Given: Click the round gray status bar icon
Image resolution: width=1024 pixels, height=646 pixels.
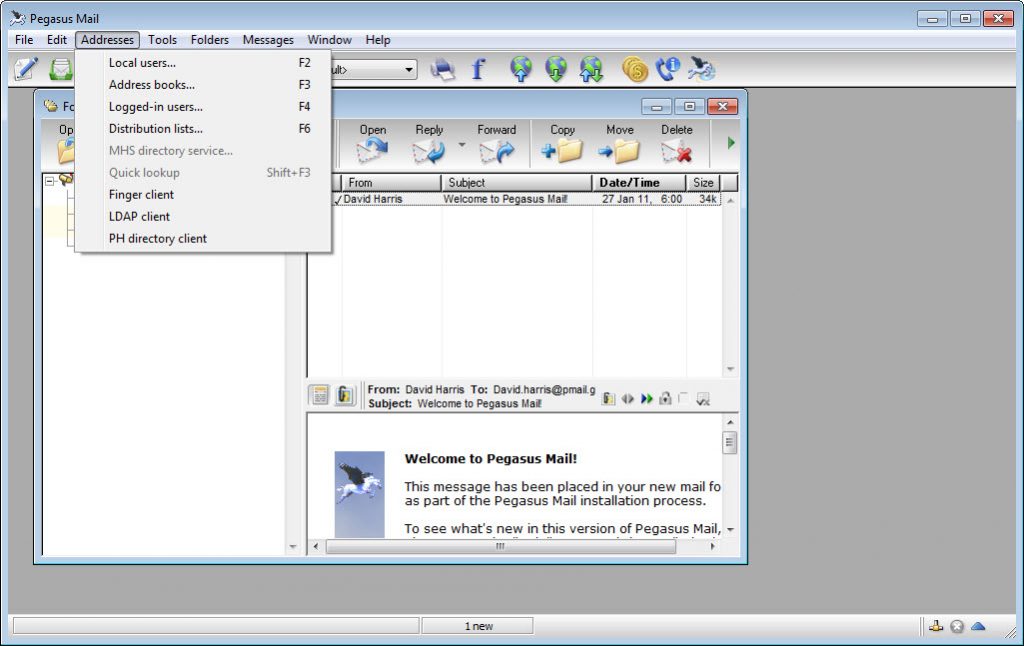Looking at the screenshot, I should [x=957, y=626].
